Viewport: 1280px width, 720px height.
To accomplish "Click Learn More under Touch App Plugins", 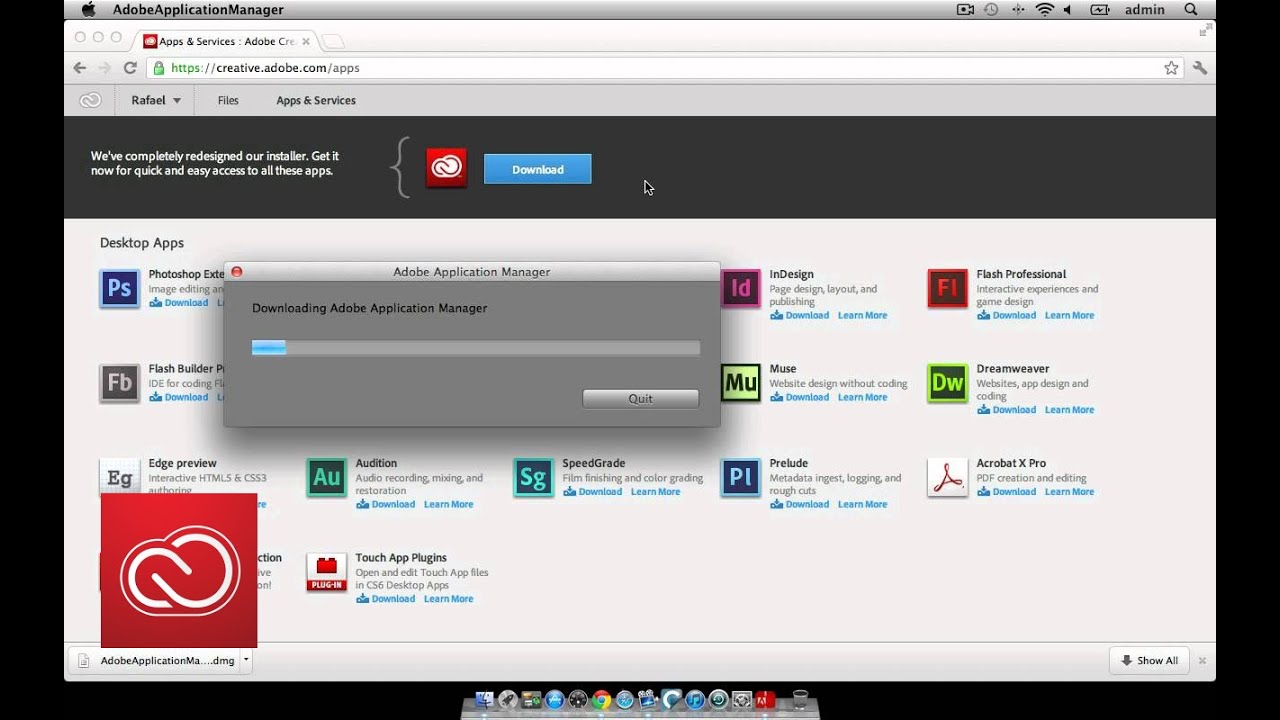I will [448, 598].
